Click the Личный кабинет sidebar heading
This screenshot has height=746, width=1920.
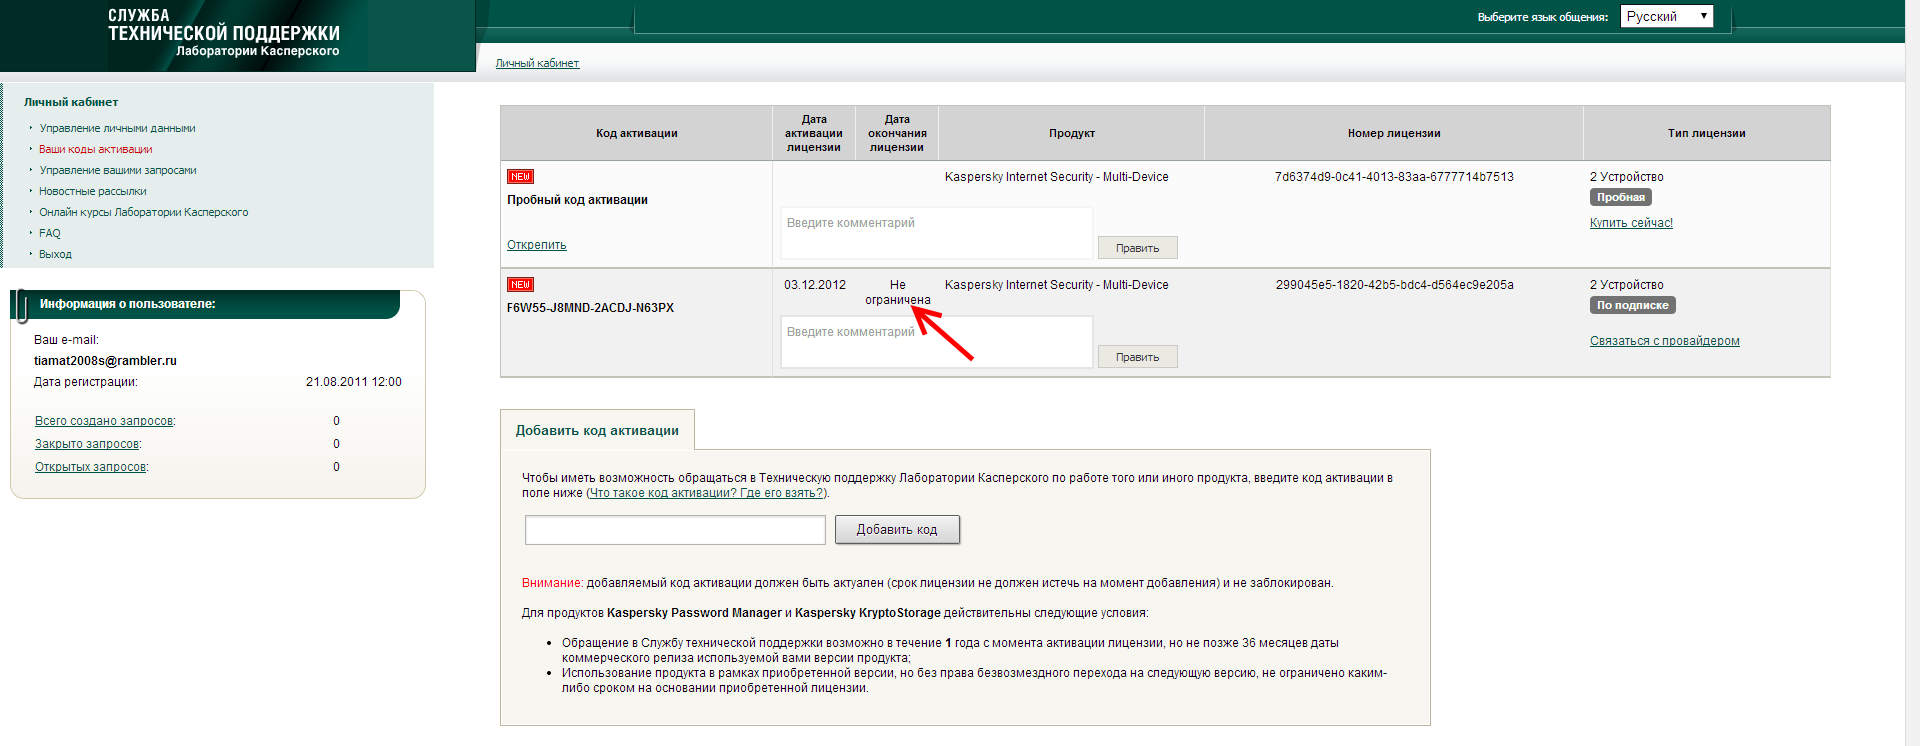click(x=71, y=102)
